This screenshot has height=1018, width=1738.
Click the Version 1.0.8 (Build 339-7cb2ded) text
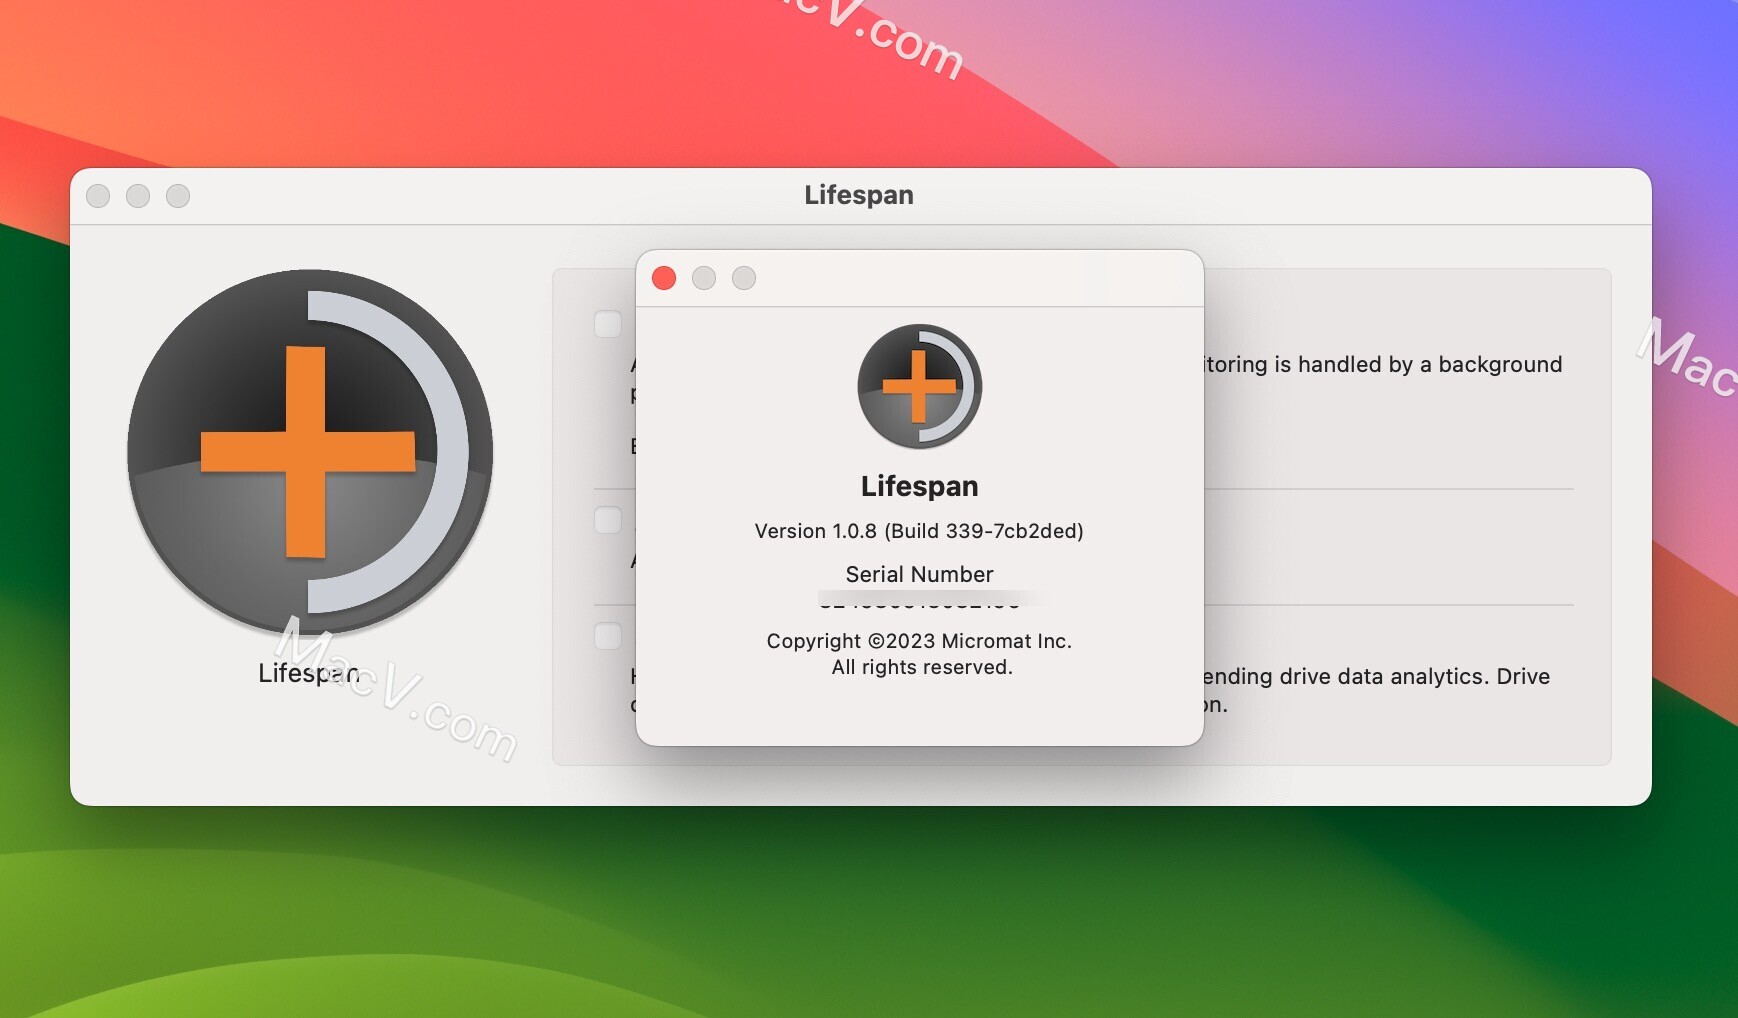pos(919,531)
